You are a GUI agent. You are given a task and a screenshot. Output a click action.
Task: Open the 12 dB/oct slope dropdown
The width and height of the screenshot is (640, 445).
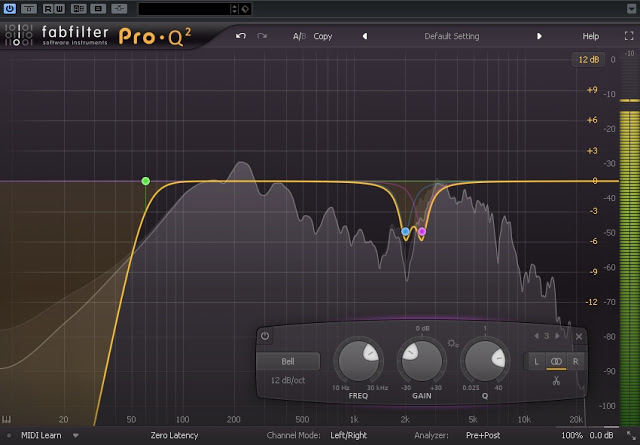[x=288, y=381]
